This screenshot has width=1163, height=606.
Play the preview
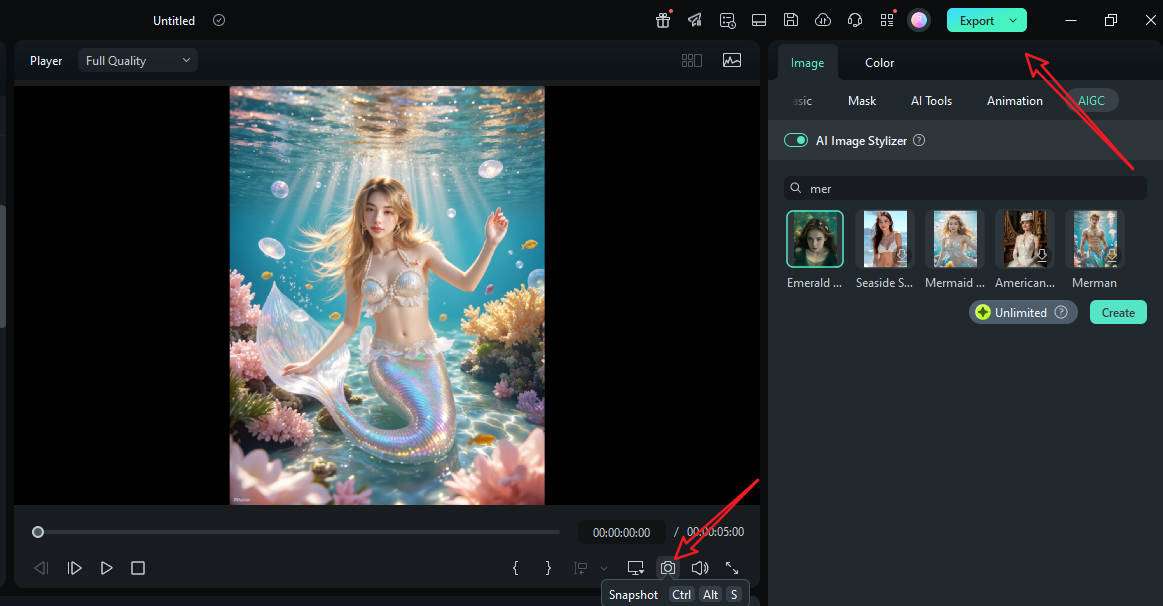(106, 568)
